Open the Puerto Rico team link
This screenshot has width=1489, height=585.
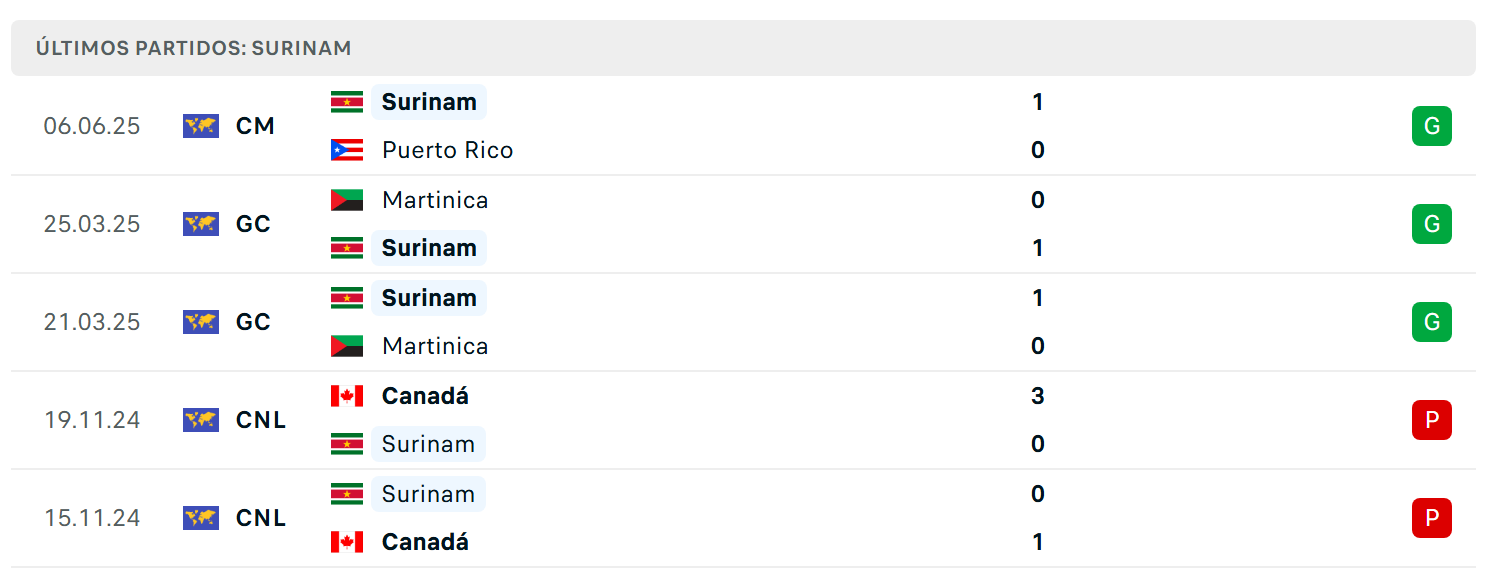[x=447, y=150]
